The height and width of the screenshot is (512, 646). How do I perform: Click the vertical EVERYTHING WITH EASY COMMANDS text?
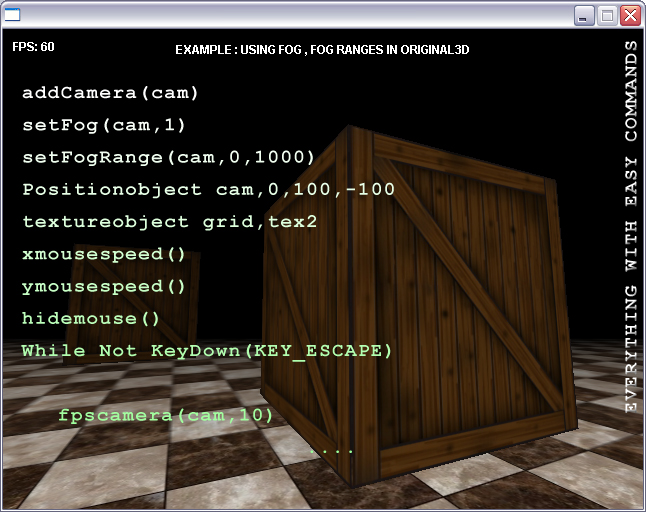(x=631, y=227)
